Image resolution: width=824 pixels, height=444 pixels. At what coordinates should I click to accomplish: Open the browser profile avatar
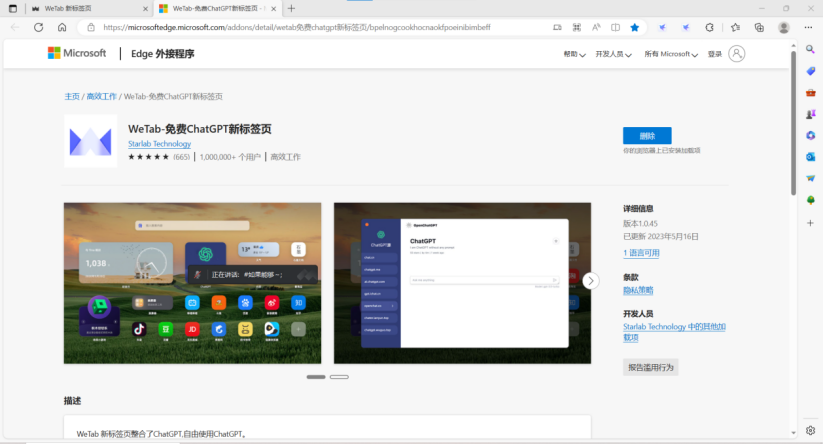pos(784,27)
